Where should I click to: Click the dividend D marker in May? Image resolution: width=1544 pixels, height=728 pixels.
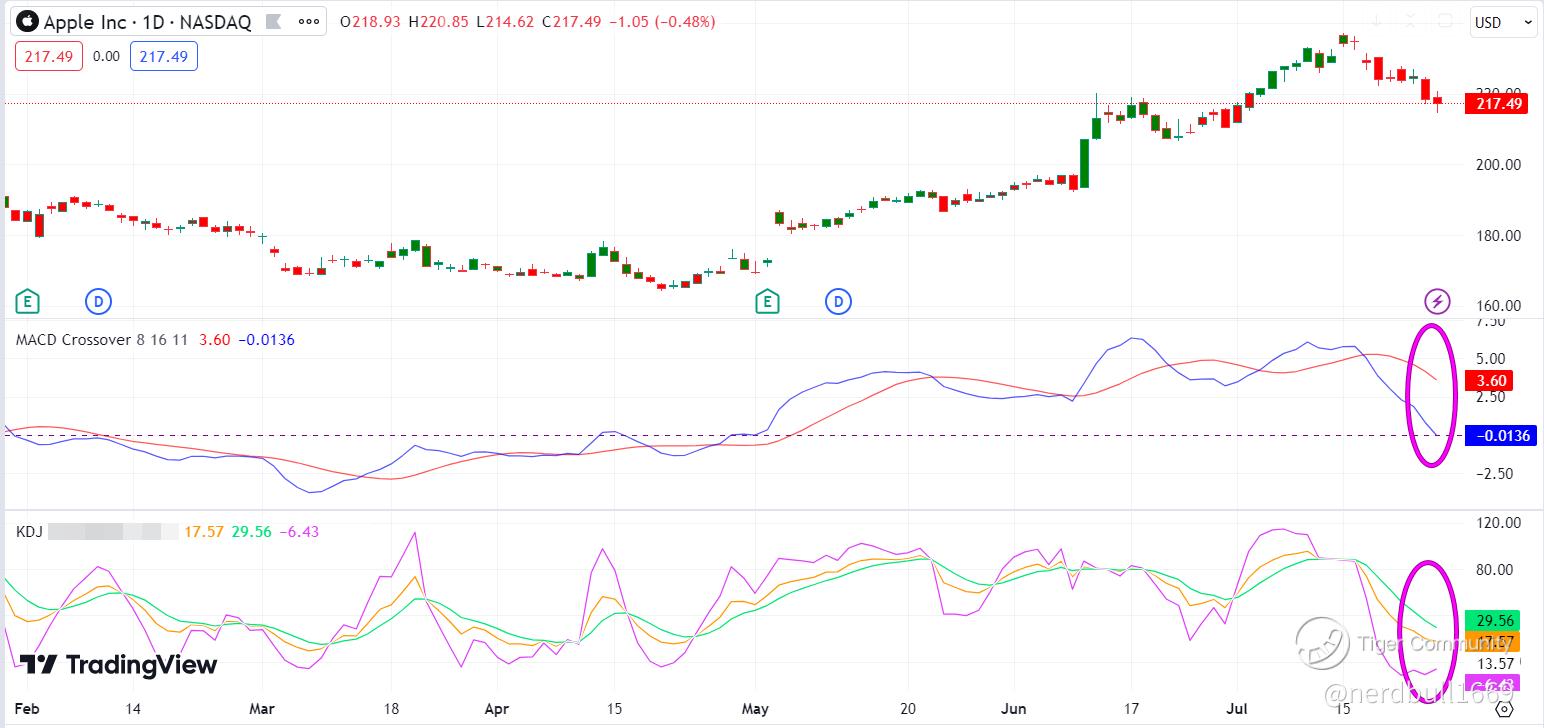(x=838, y=300)
